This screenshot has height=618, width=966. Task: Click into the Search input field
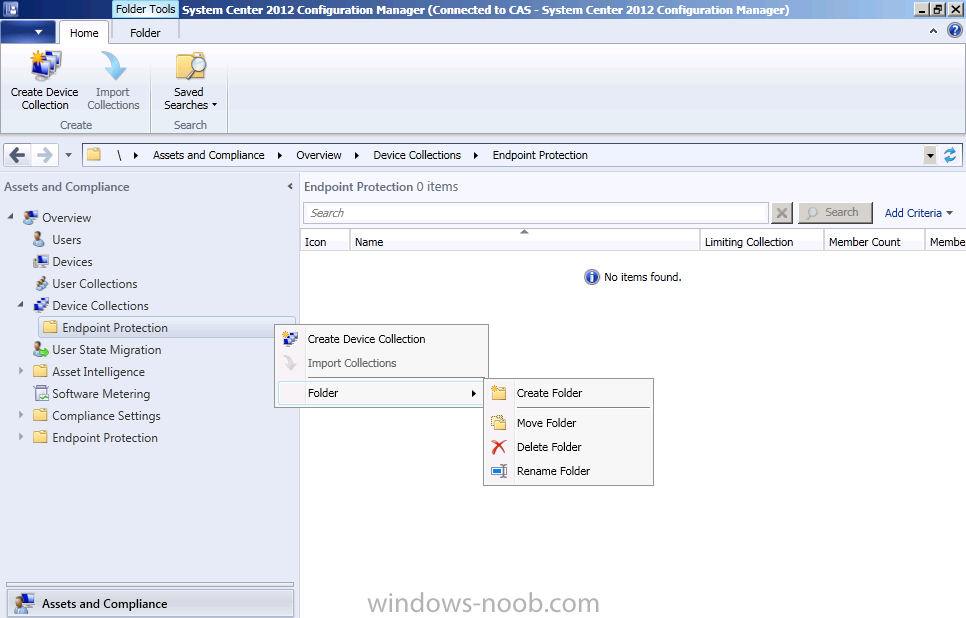click(535, 213)
